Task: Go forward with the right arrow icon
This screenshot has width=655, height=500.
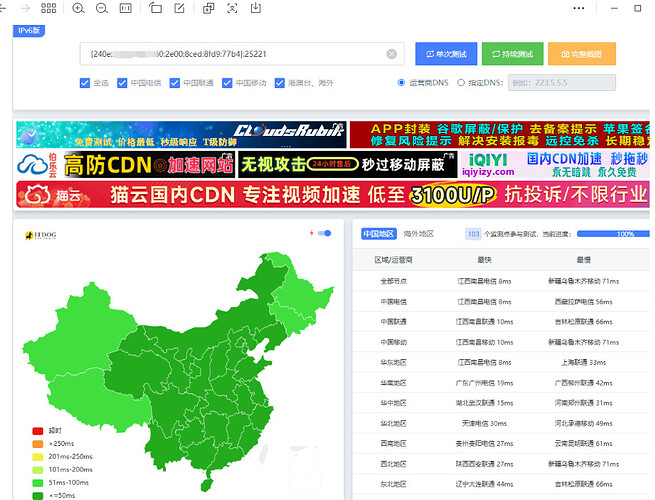Action: [x=25, y=8]
